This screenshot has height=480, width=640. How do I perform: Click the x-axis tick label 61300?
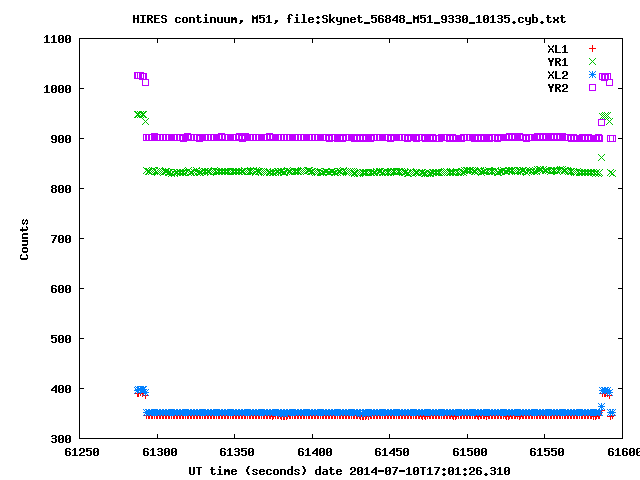160,452
